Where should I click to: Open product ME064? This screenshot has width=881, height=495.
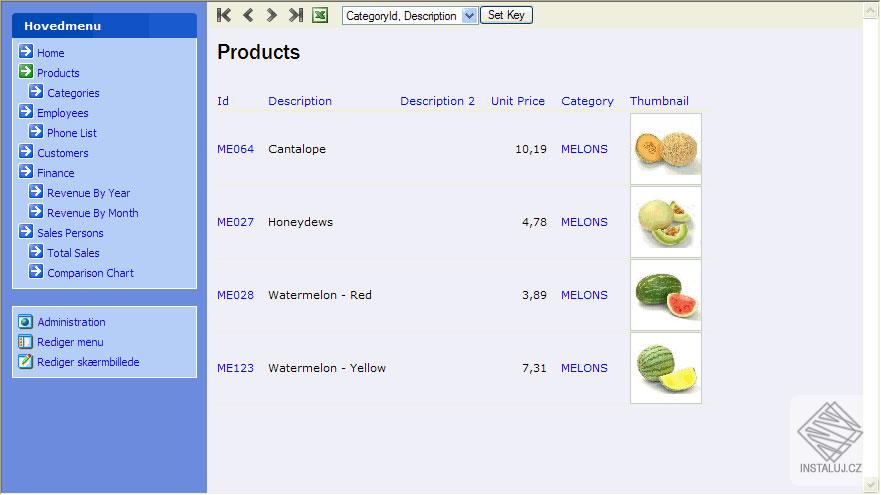pos(235,149)
